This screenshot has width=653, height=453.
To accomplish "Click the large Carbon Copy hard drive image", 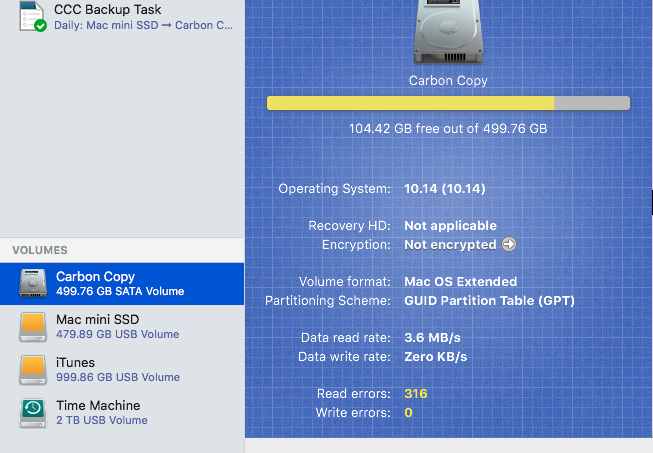I will (x=448, y=32).
